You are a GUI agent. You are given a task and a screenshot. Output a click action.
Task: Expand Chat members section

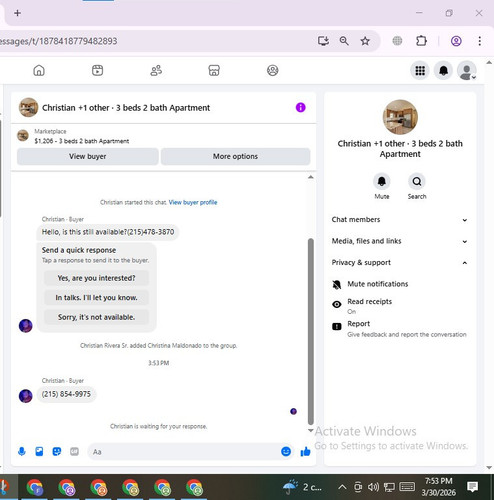[x=400, y=220]
